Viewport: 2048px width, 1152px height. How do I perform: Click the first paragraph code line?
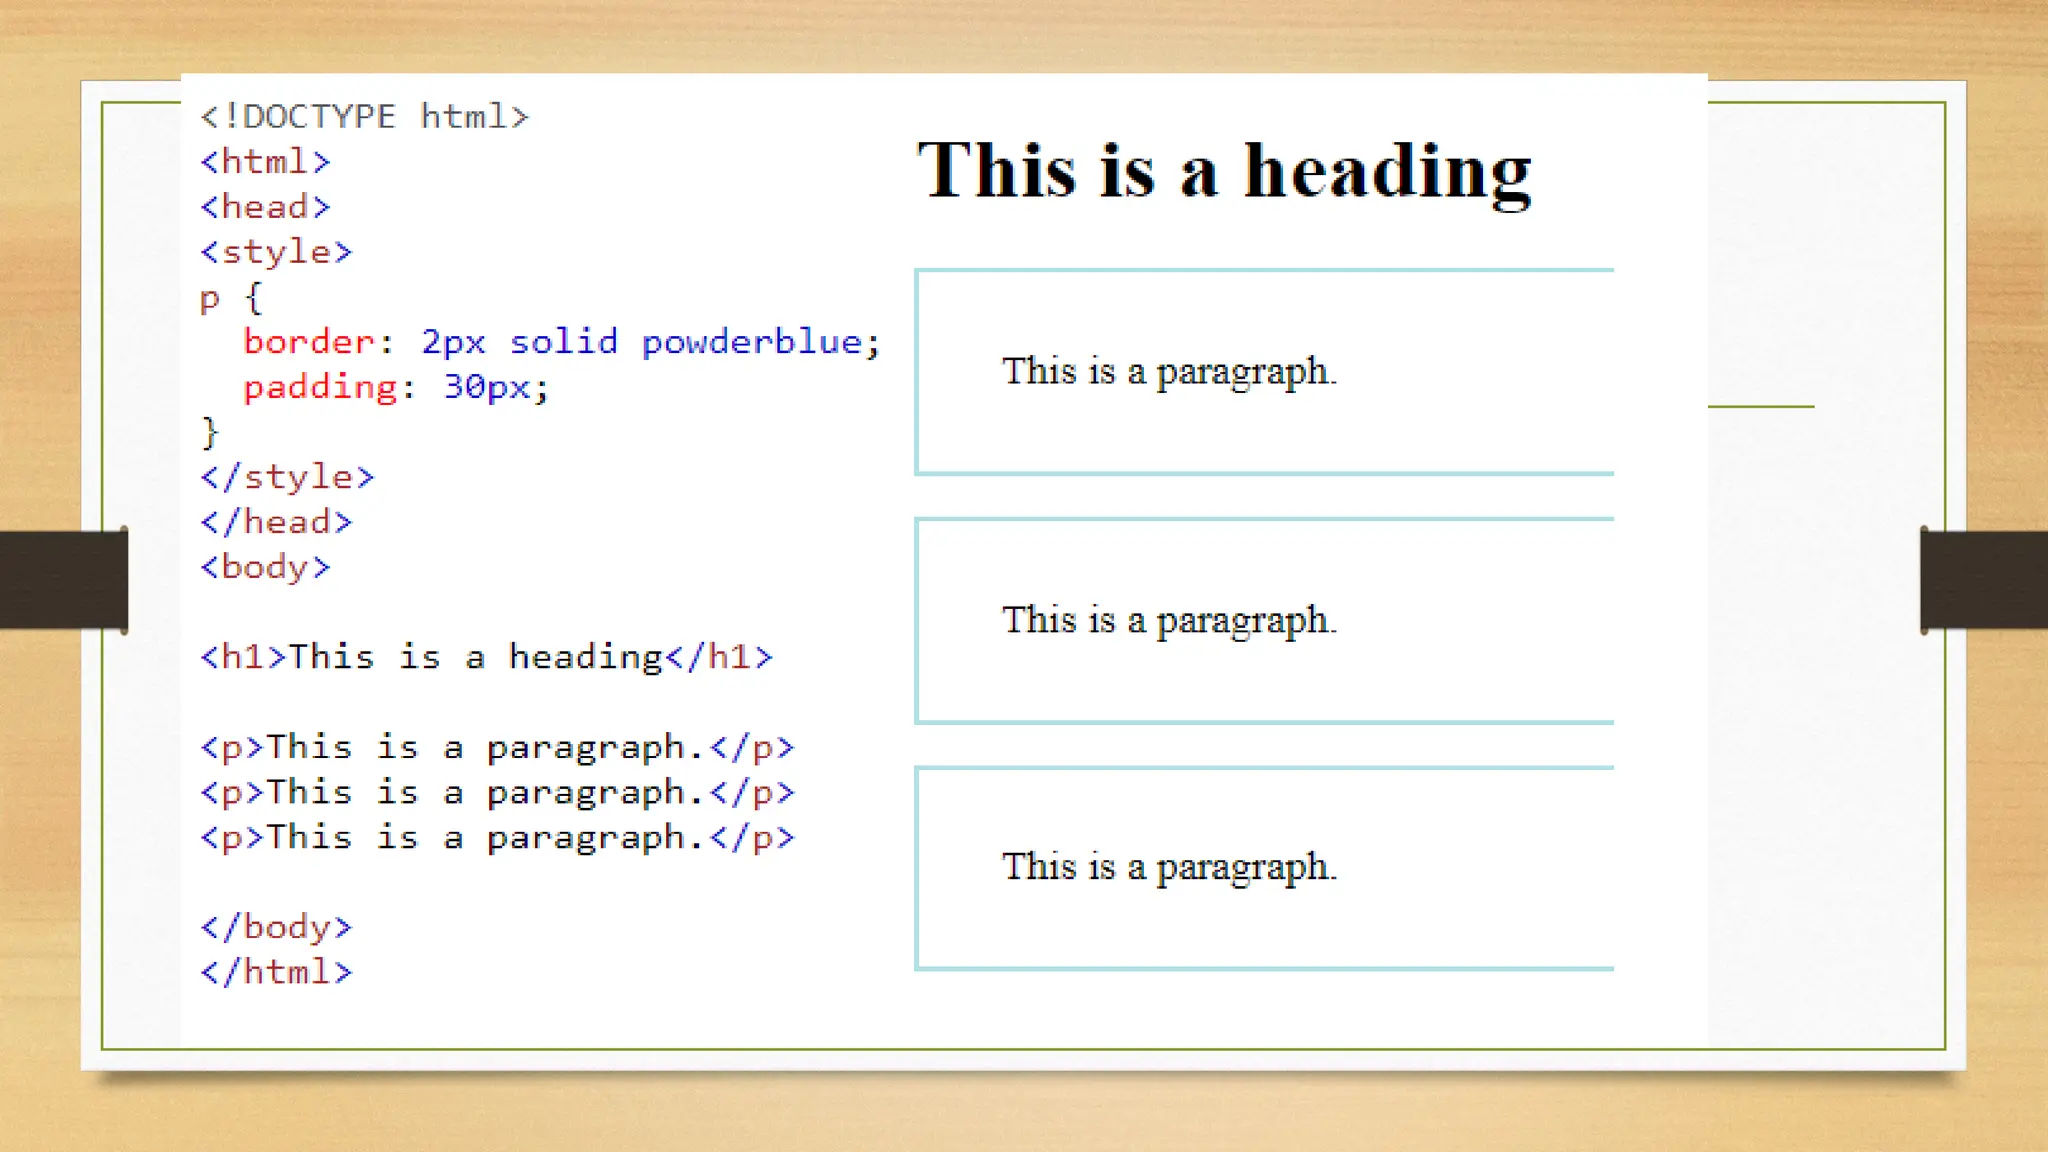pos(497,747)
